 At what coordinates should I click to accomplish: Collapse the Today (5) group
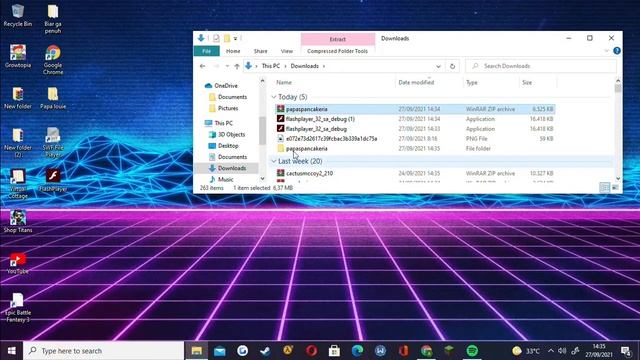(x=273, y=97)
